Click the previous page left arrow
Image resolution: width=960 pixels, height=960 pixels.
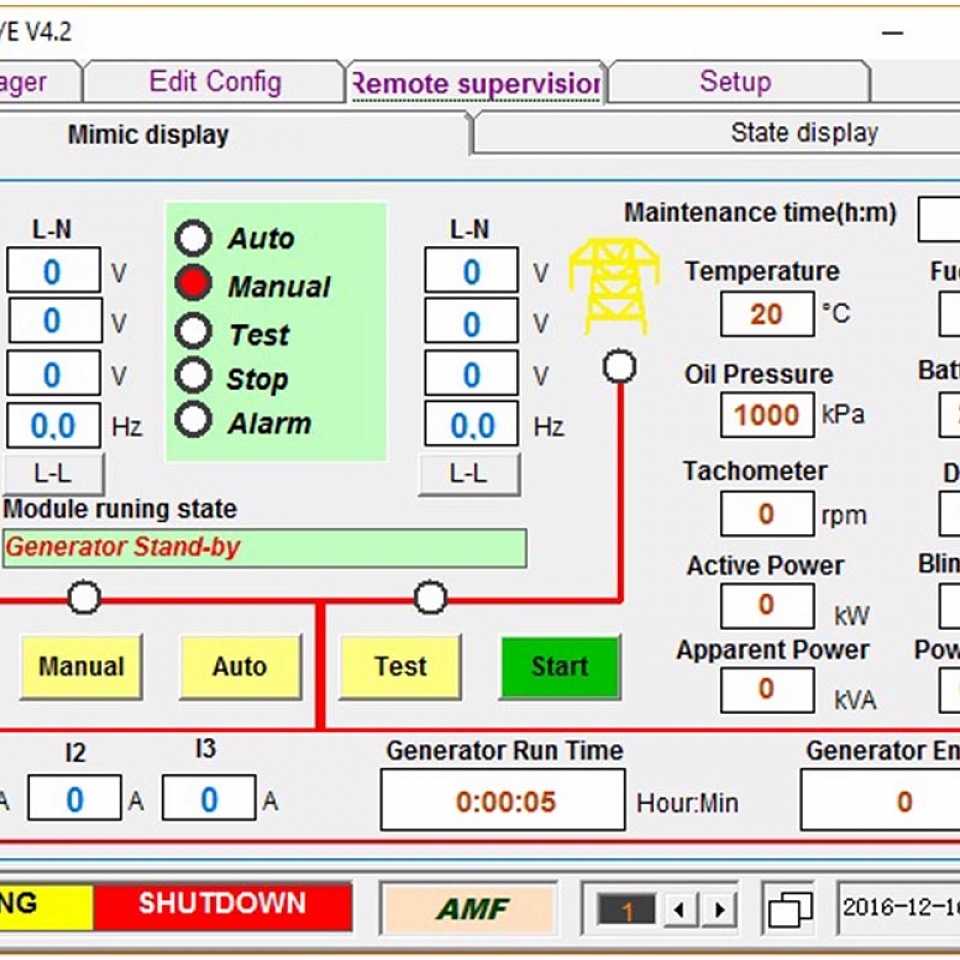679,910
